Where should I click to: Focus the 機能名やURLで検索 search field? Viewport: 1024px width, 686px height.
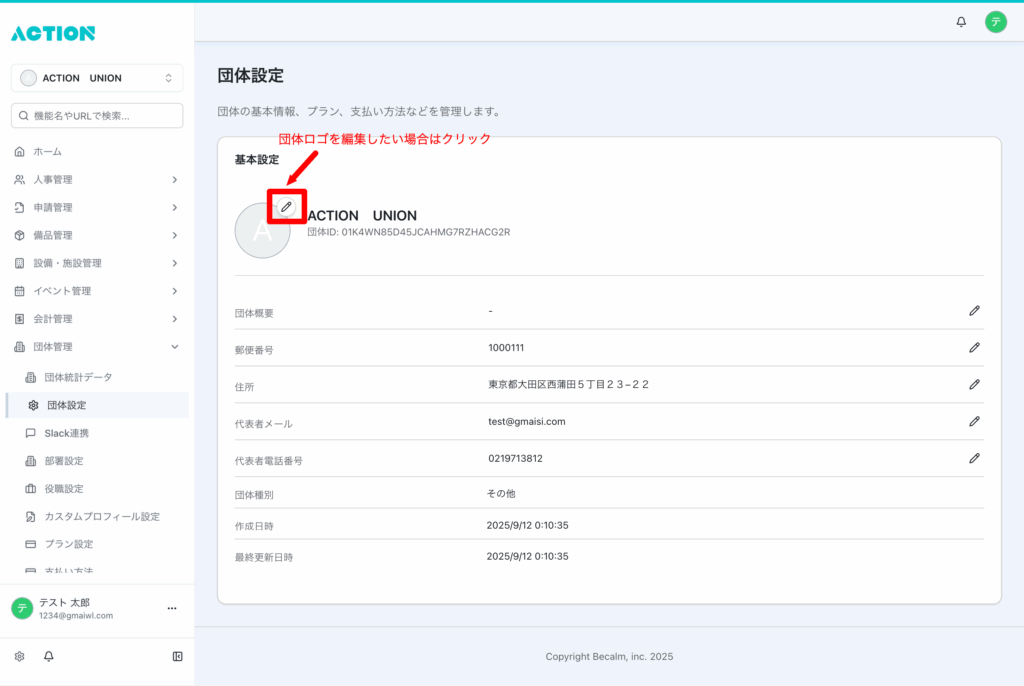click(x=97, y=116)
